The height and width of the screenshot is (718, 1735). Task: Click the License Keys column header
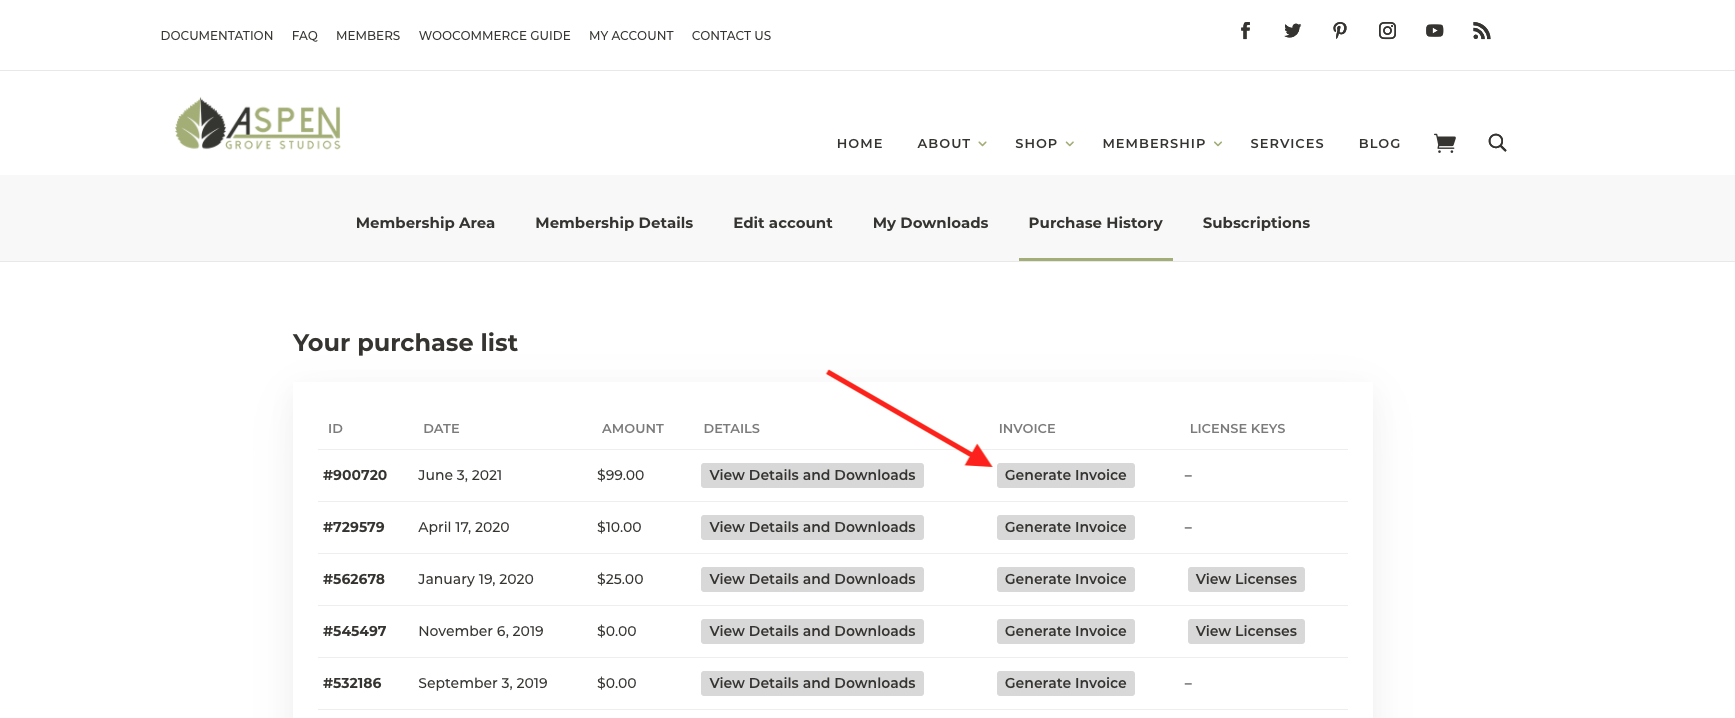tap(1237, 428)
